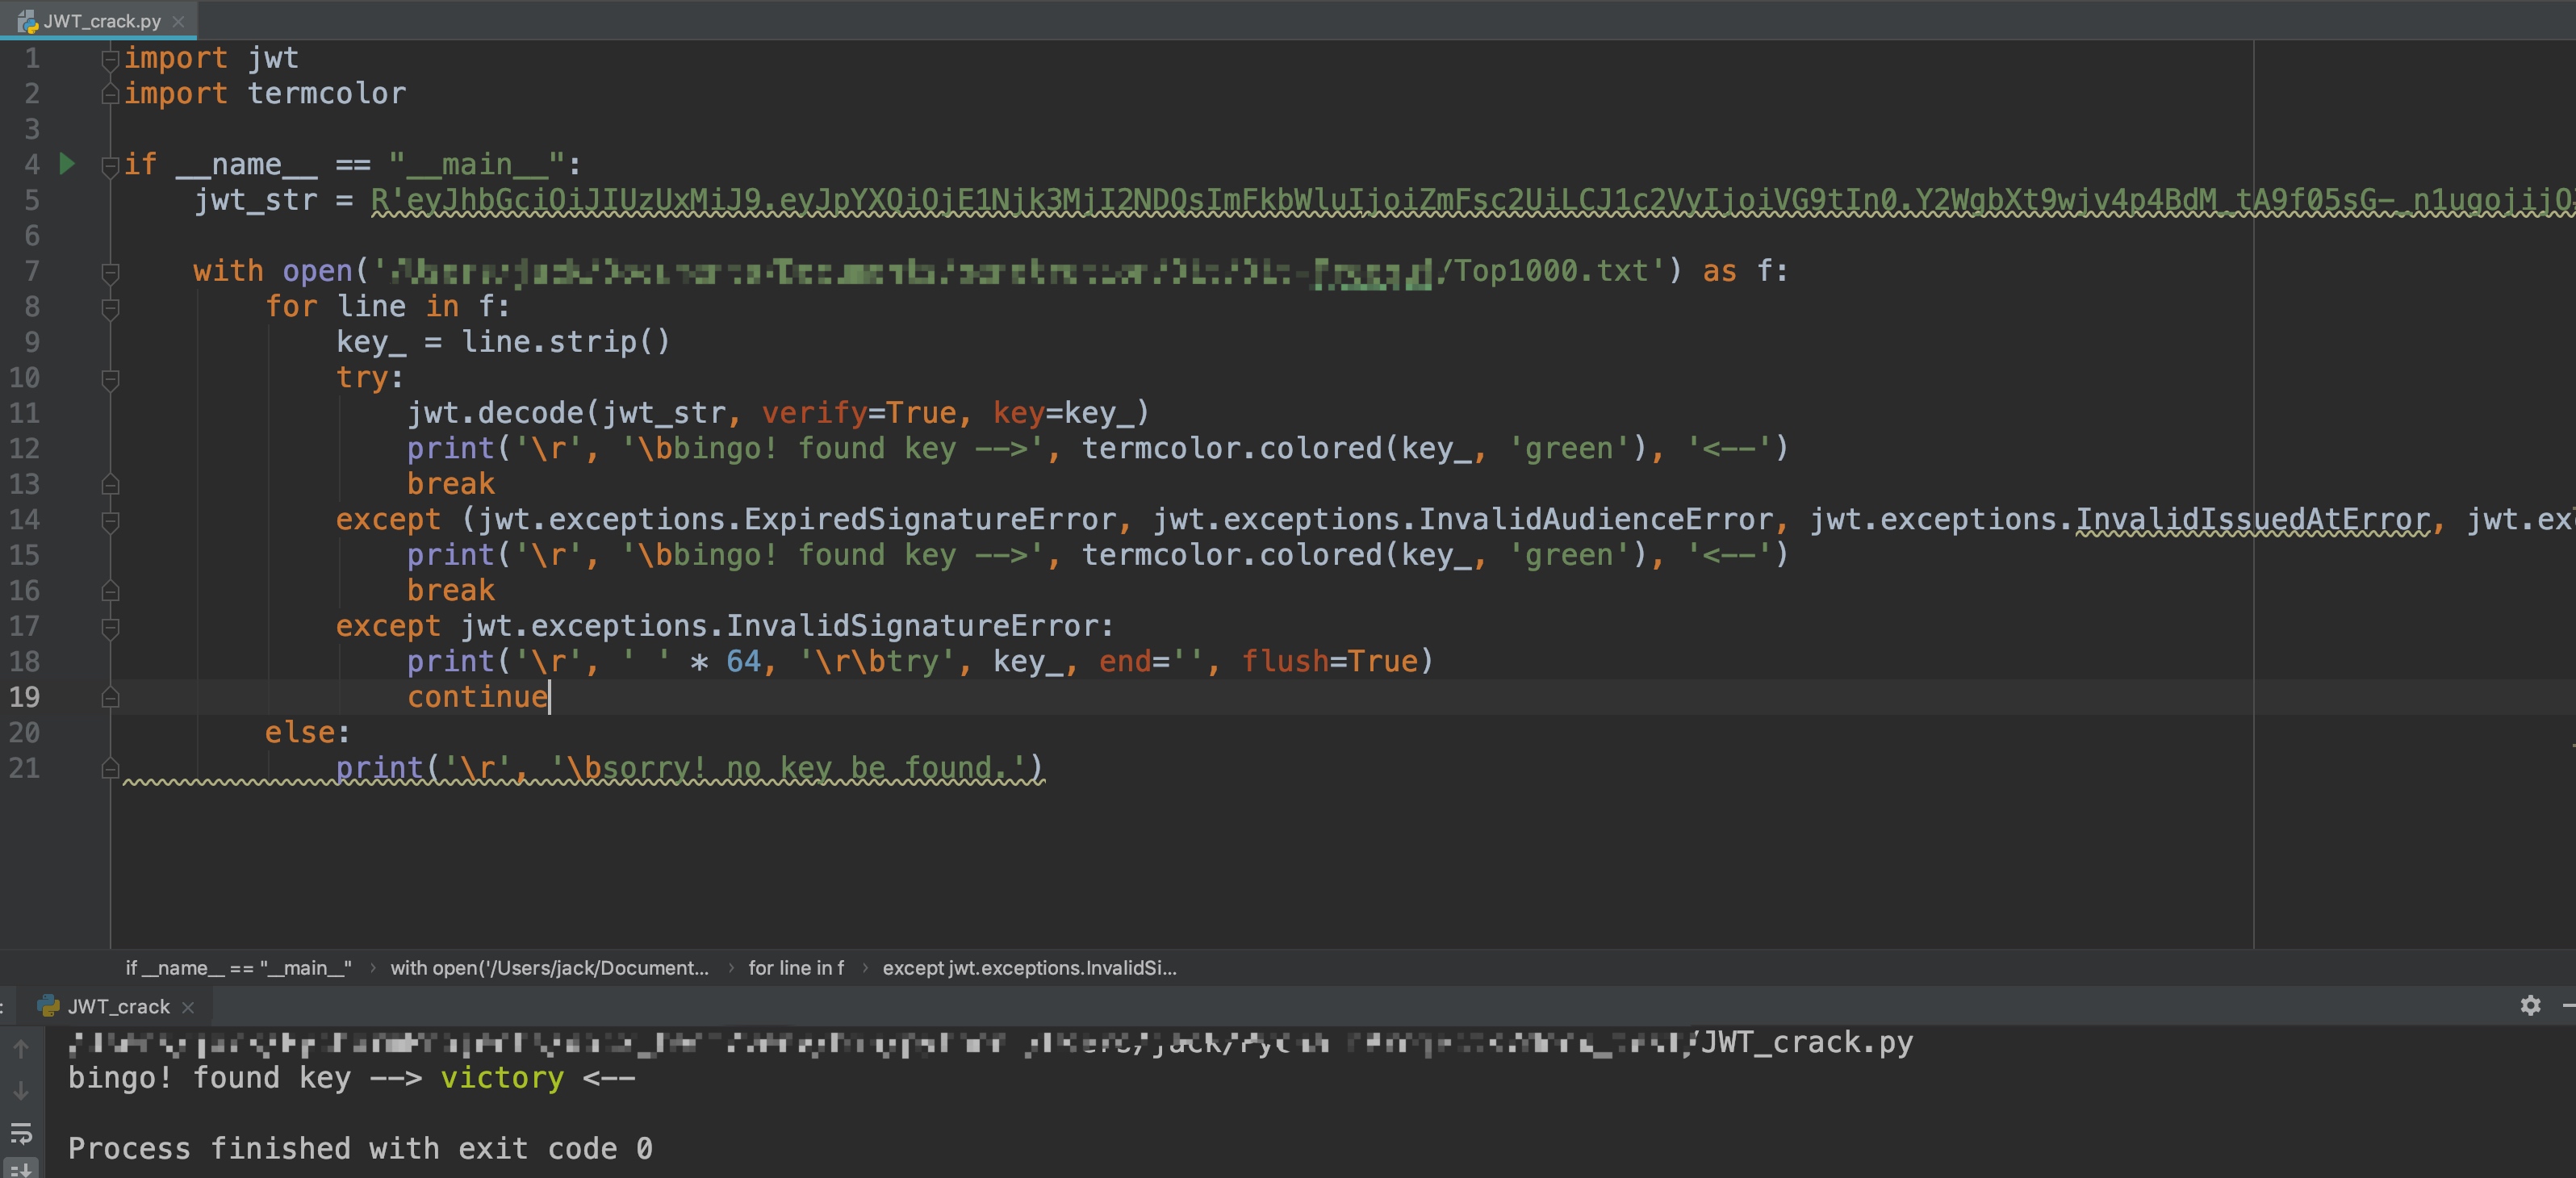The height and width of the screenshot is (1178, 2576).
Task: Click 'termcolor' on import line 2
Action: (326, 93)
